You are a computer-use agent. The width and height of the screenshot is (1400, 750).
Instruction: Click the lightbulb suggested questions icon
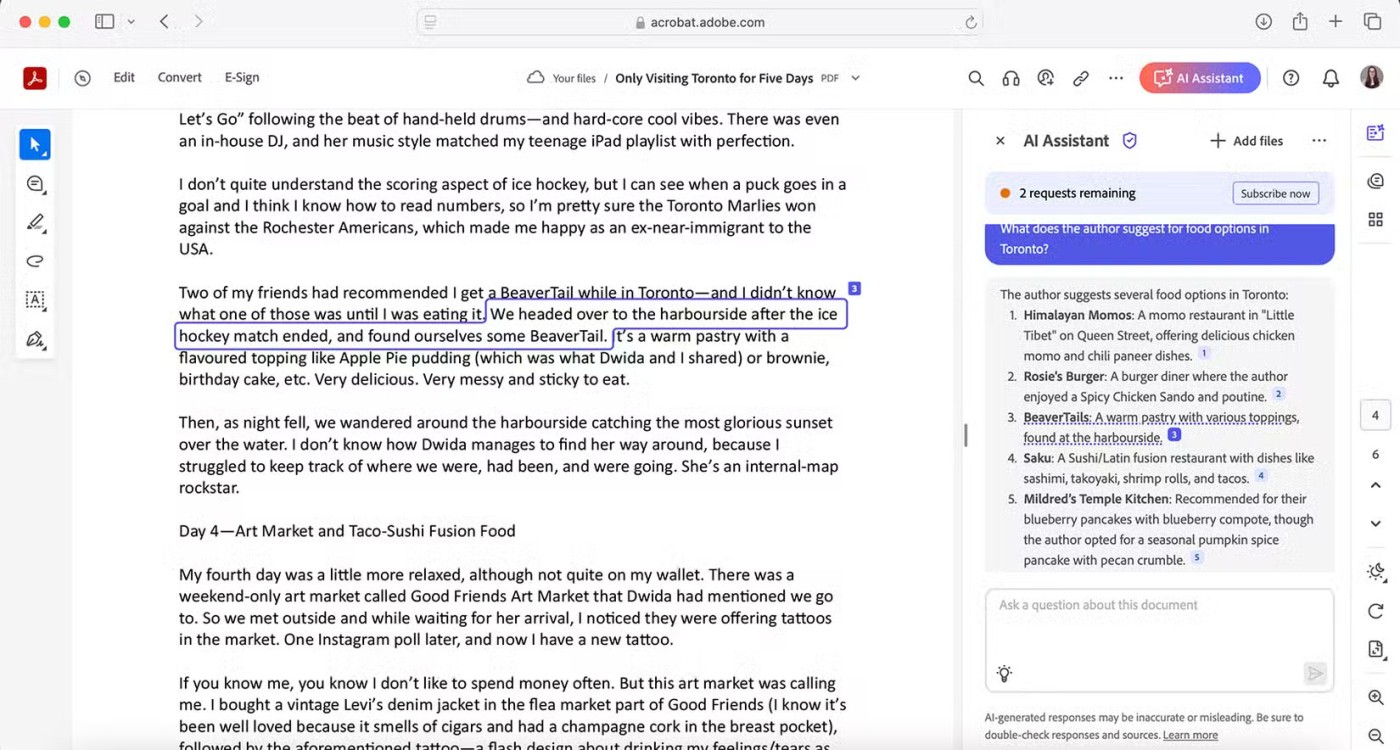pos(1005,674)
